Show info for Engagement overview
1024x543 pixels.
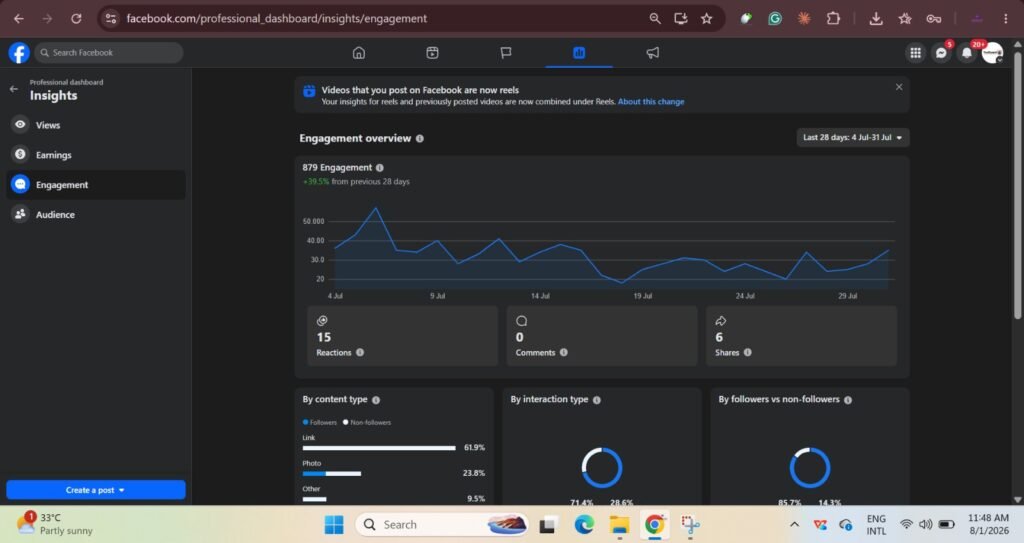419,139
